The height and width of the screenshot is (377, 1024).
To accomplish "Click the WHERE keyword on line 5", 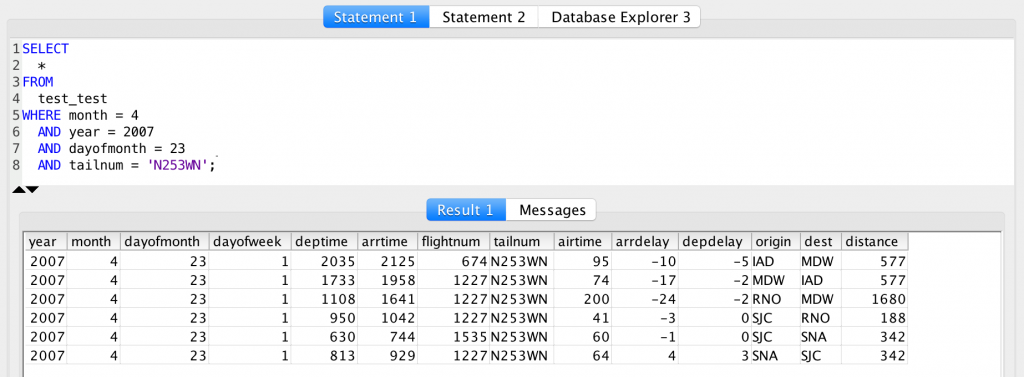I will point(42,116).
